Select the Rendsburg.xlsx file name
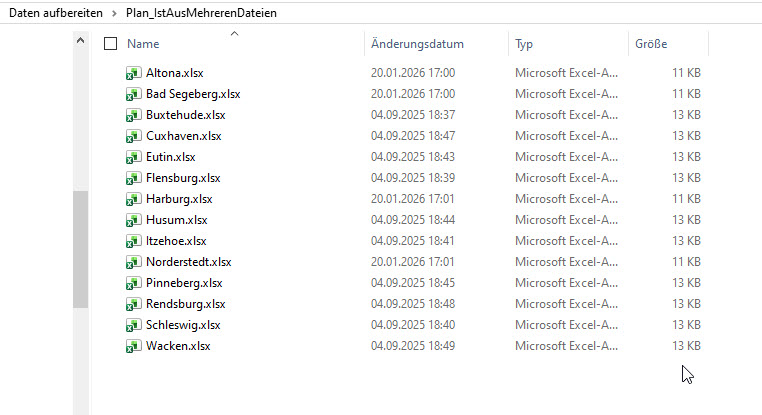762x415 pixels. [x=185, y=304]
